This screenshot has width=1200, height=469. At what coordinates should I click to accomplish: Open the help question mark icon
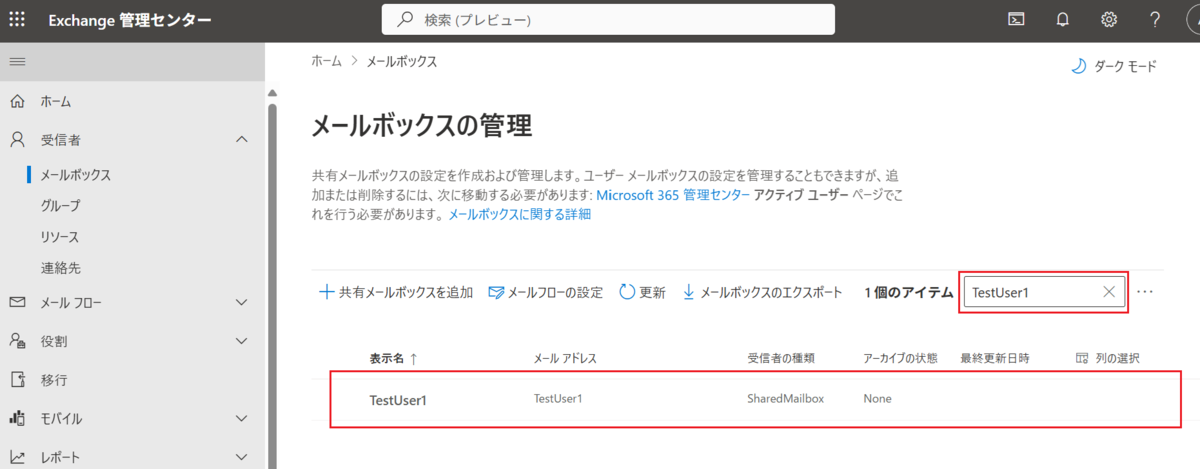point(1155,19)
